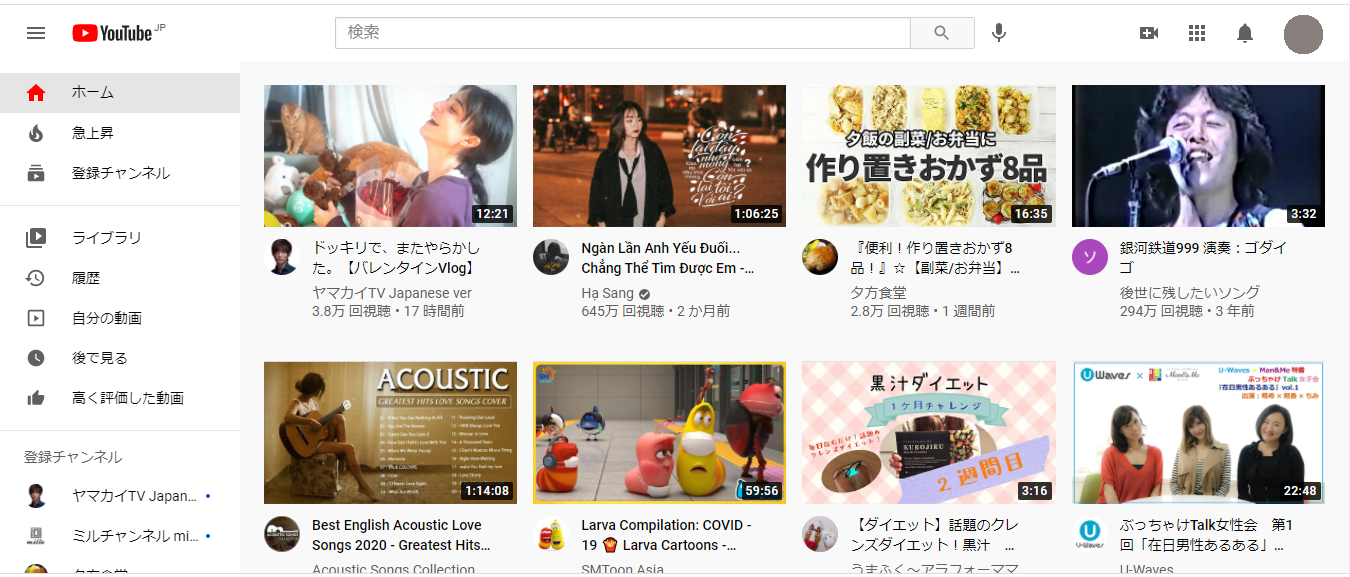Open the hamburger guide menu
This screenshot has height=577, width=1350.
point(36,33)
